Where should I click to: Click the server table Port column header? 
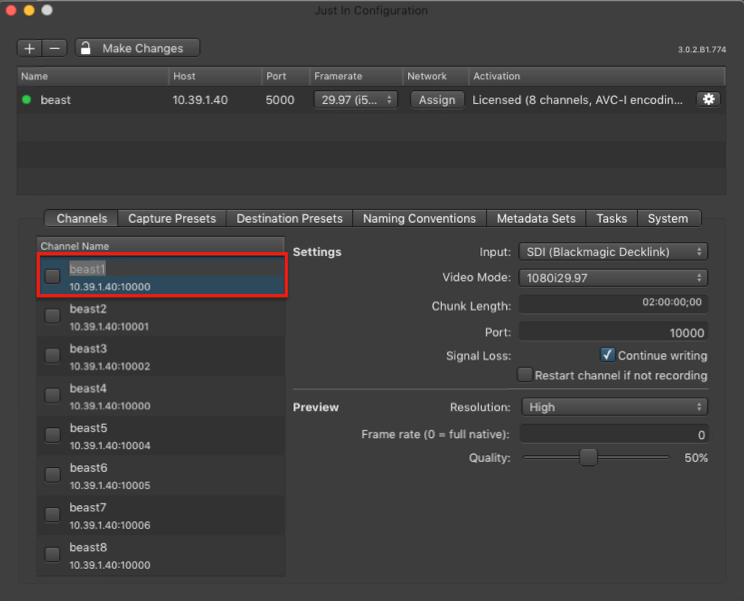click(285, 76)
